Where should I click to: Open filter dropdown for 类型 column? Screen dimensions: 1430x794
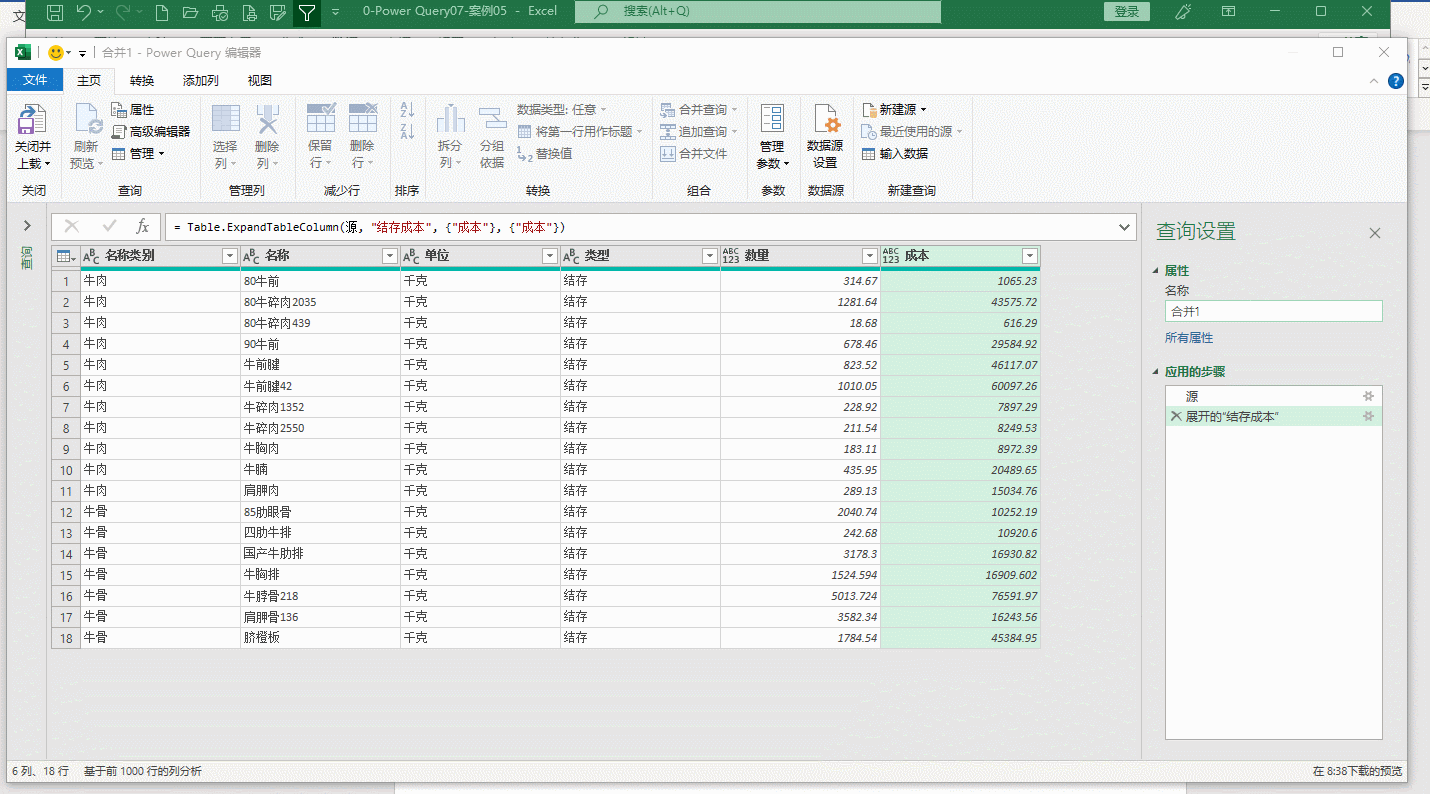pyautogui.click(x=710, y=256)
